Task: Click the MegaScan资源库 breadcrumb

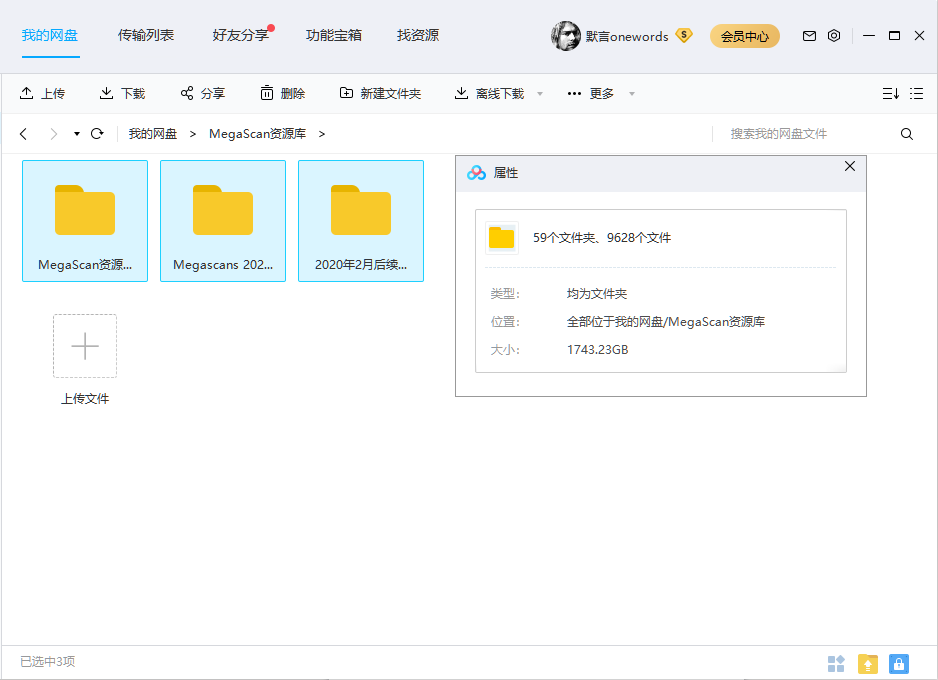Action: tap(257, 134)
